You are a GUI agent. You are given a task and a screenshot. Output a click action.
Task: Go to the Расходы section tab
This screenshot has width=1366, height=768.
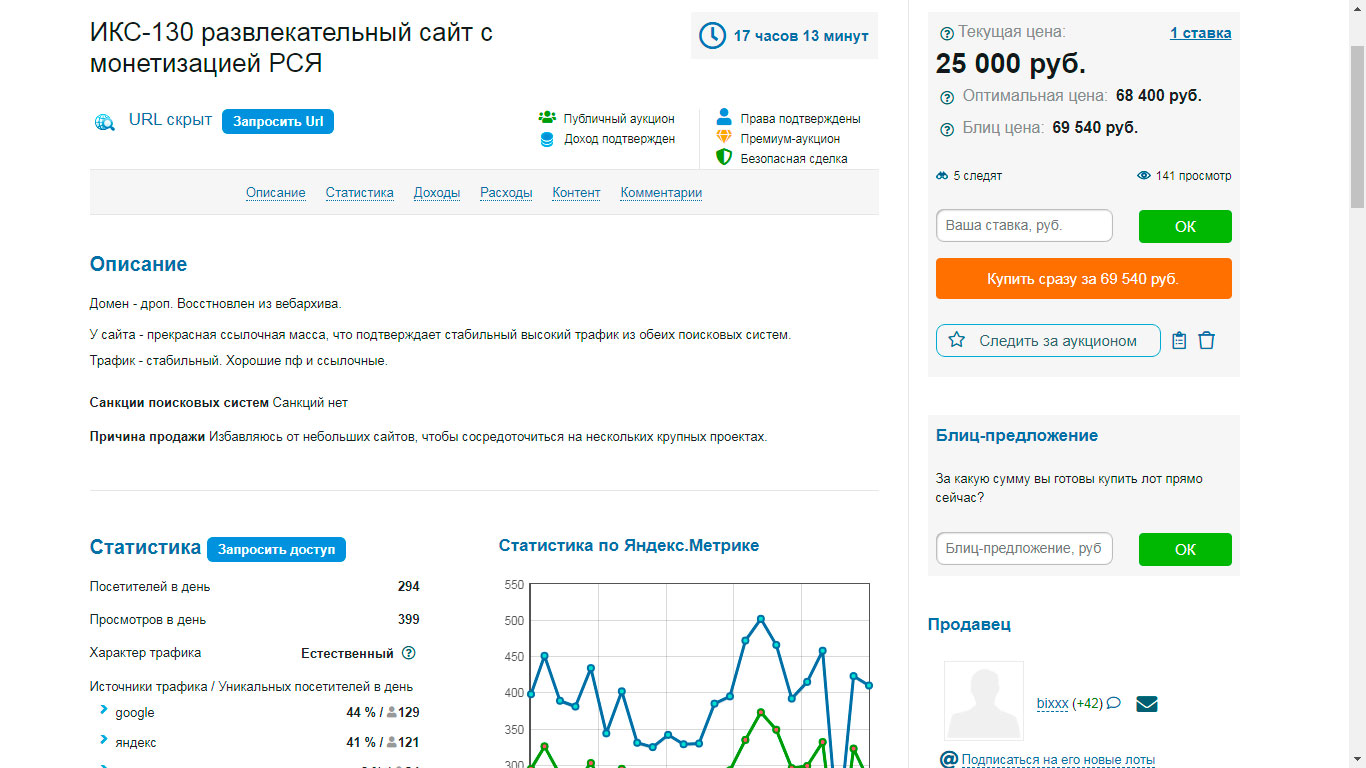click(x=506, y=193)
